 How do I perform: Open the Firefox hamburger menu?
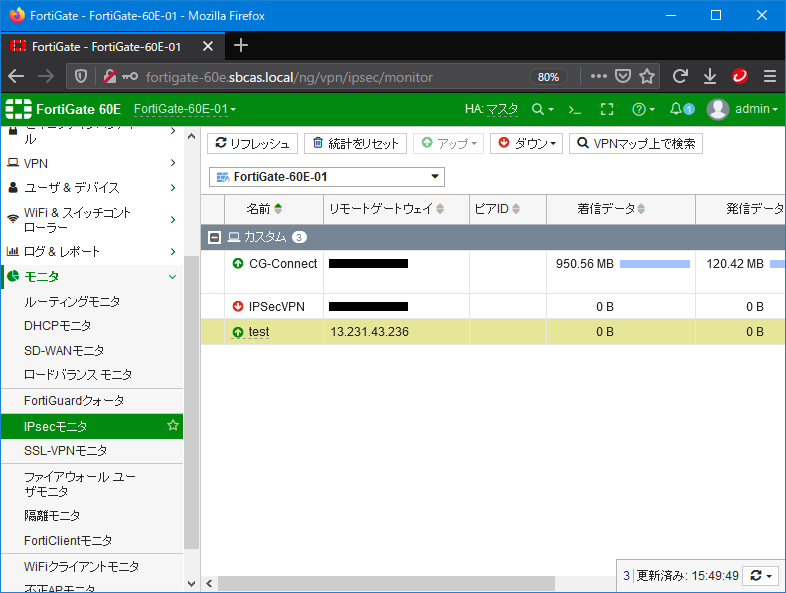770,77
